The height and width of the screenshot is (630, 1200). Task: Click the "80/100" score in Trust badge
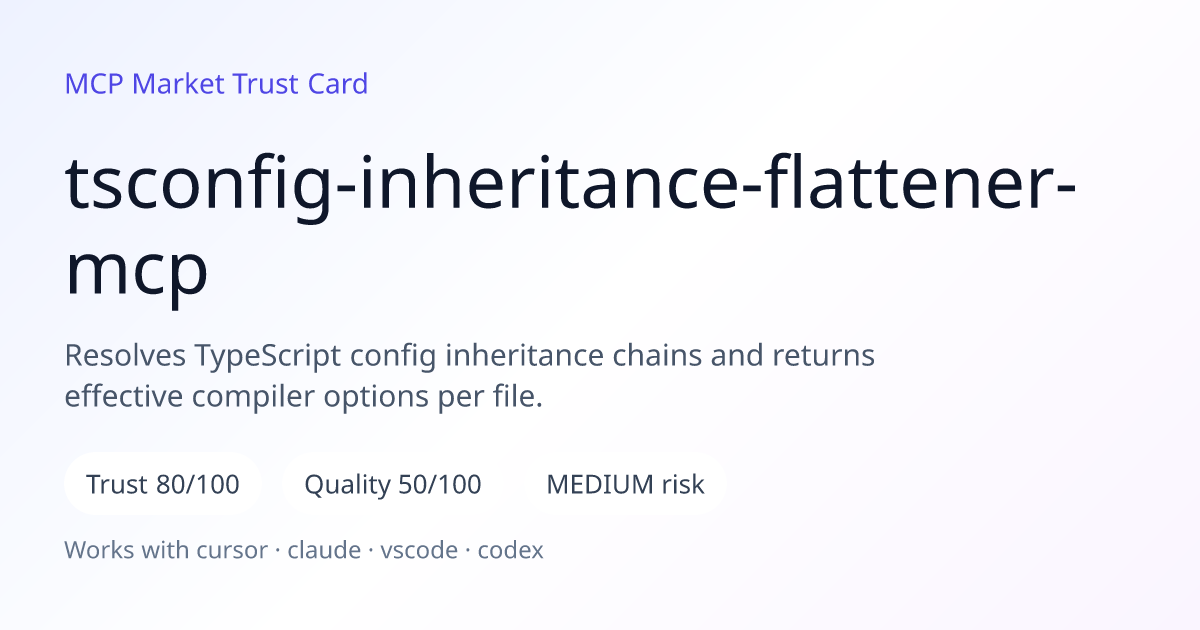coord(198,485)
